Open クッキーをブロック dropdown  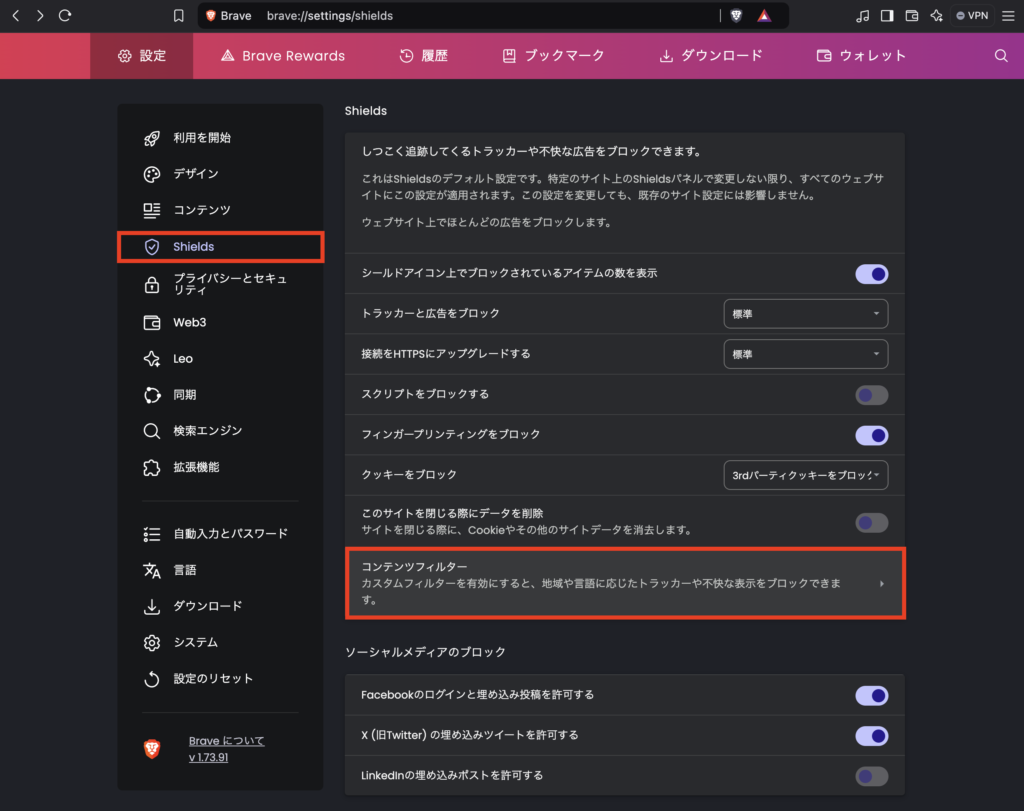click(806, 475)
